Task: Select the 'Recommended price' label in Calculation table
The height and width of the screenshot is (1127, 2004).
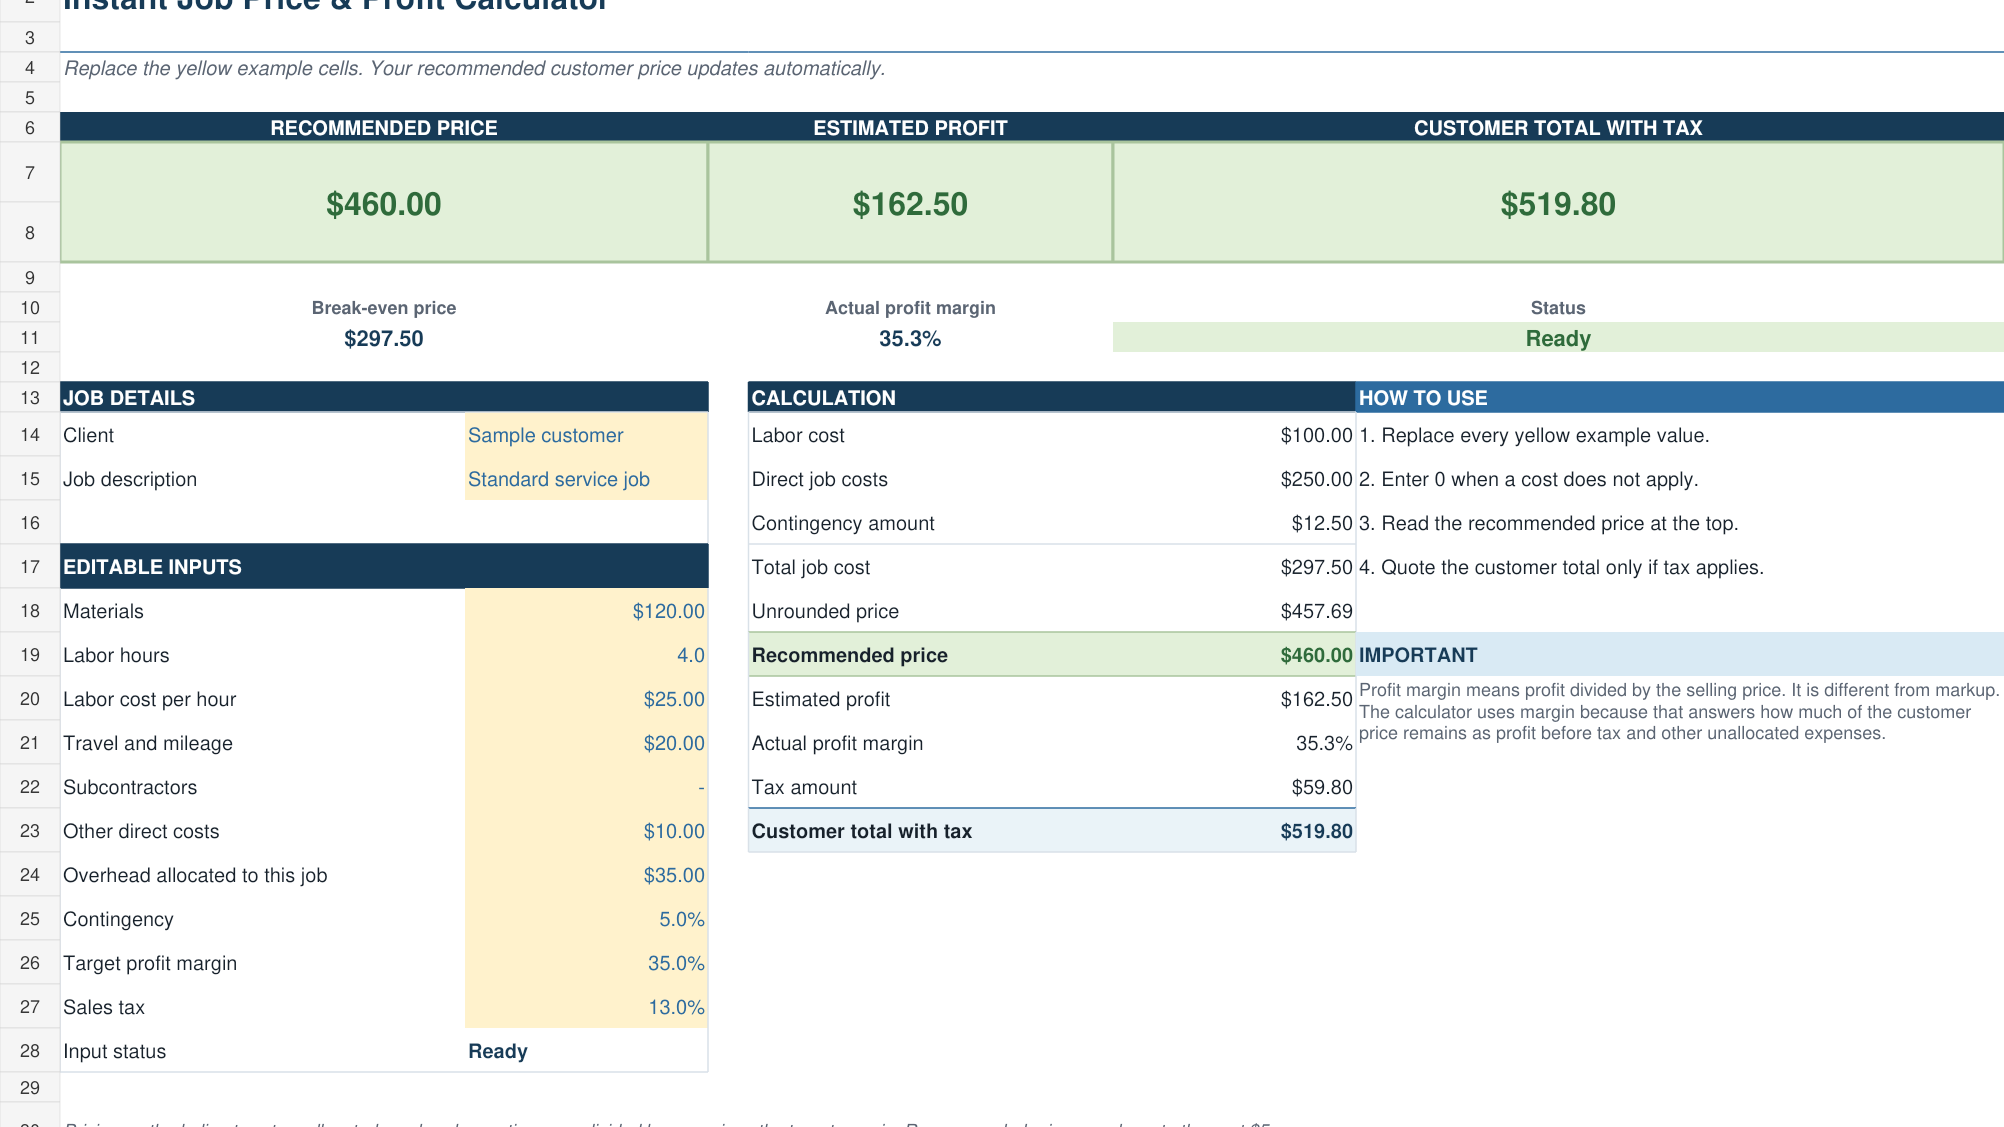Action: (x=849, y=655)
